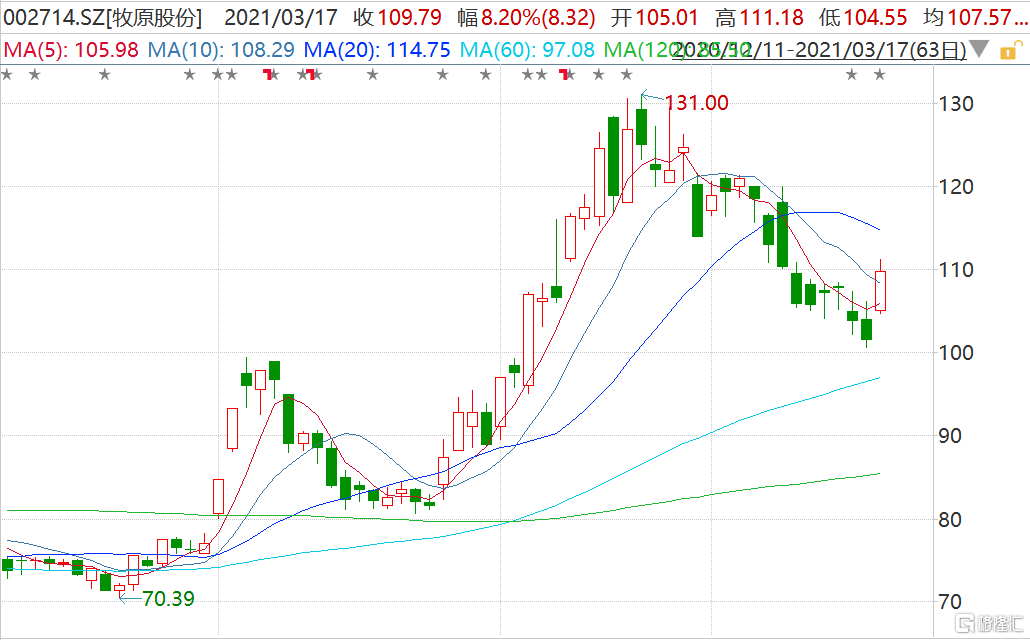Image resolution: width=1030 pixels, height=640 pixels.
Task: Click the high price 111.18
Action: click(x=771, y=18)
